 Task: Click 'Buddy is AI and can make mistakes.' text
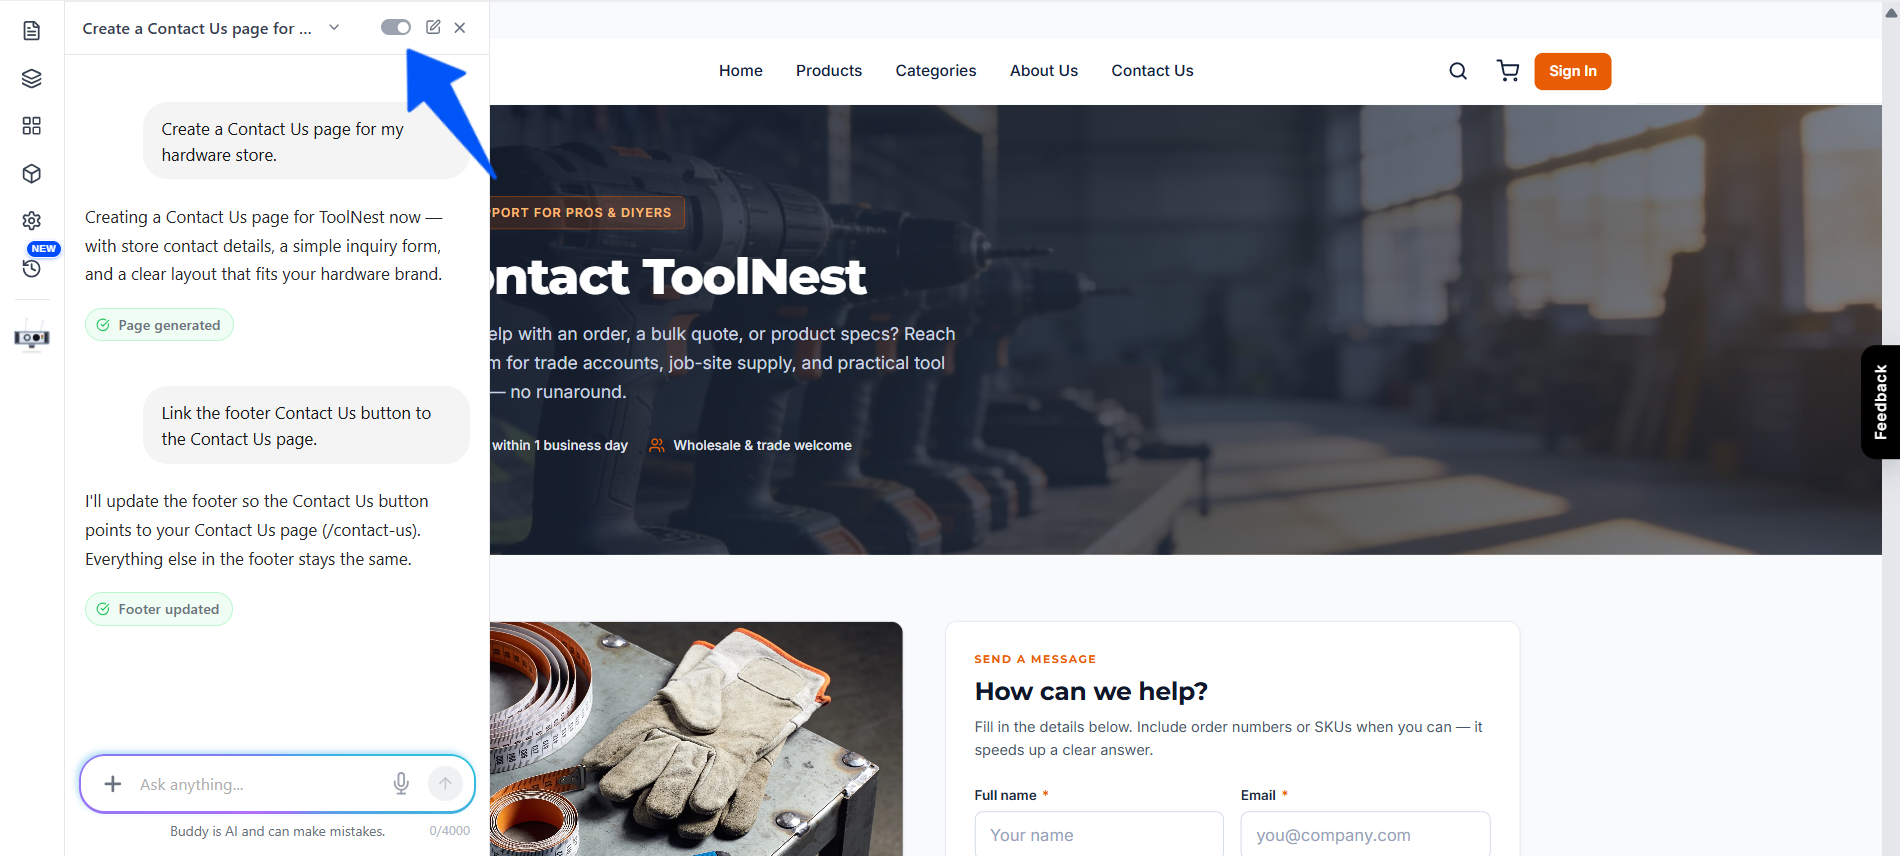pyautogui.click(x=278, y=831)
